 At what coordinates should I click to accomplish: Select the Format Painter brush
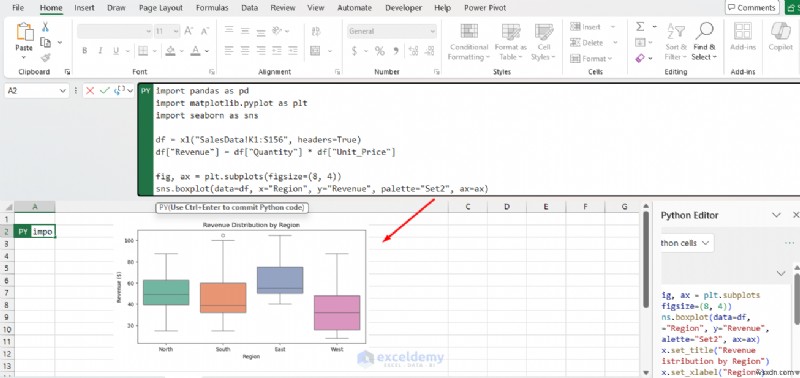tap(46, 58)
